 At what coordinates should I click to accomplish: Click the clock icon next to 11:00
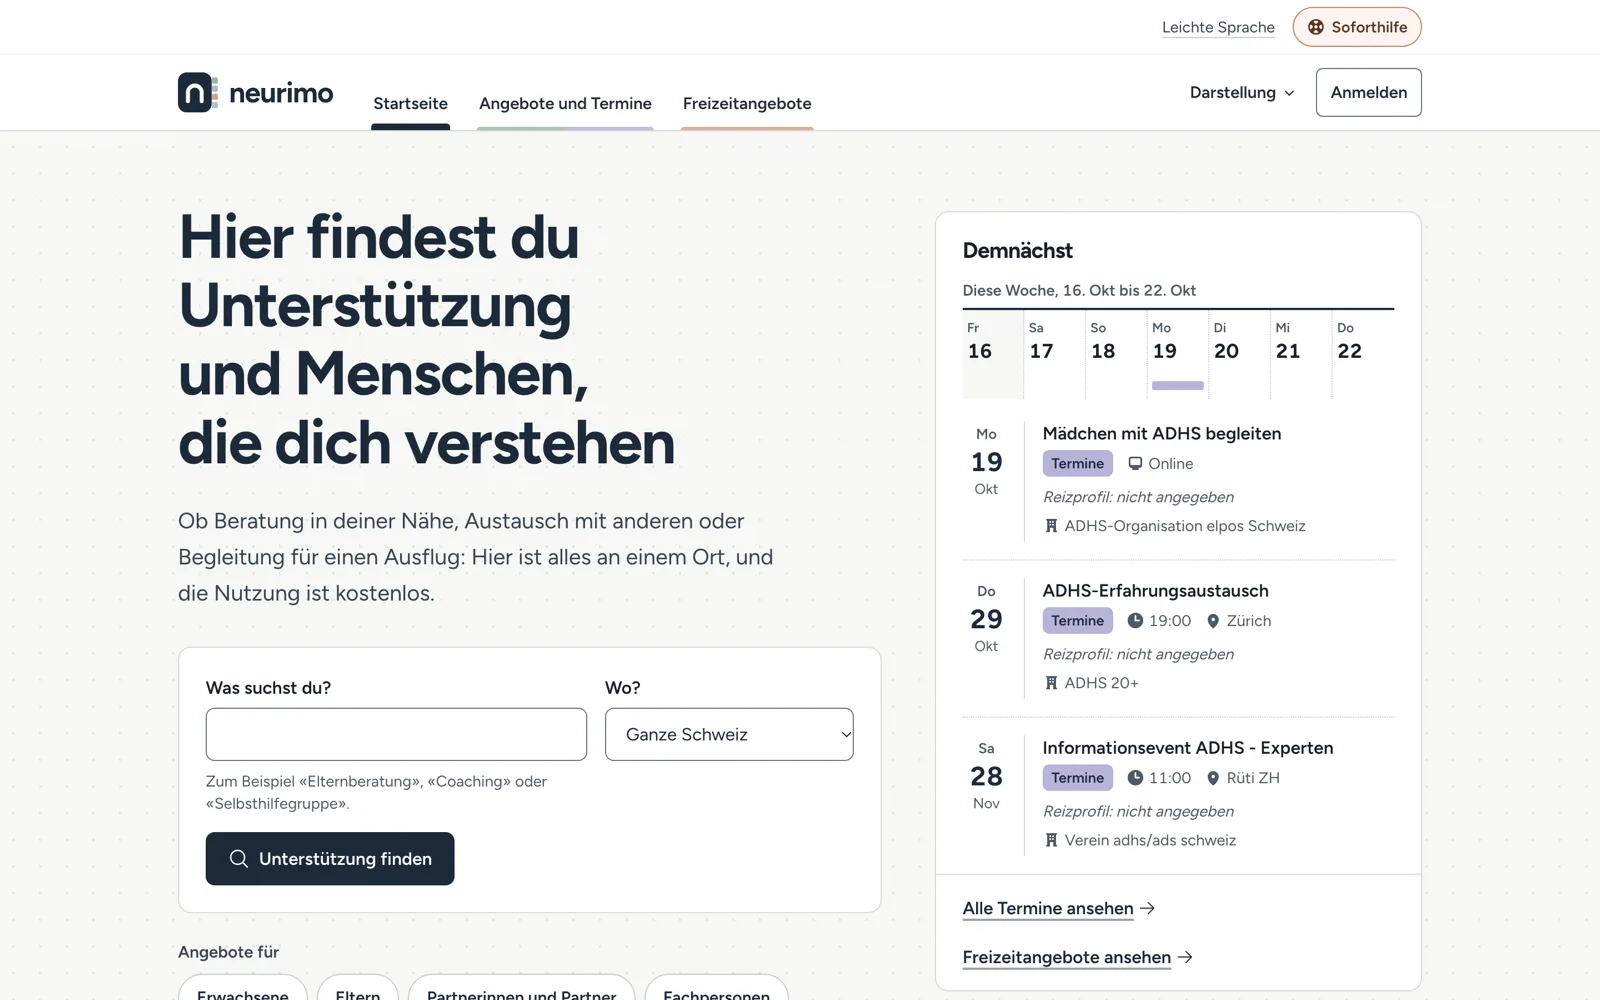1135,778
